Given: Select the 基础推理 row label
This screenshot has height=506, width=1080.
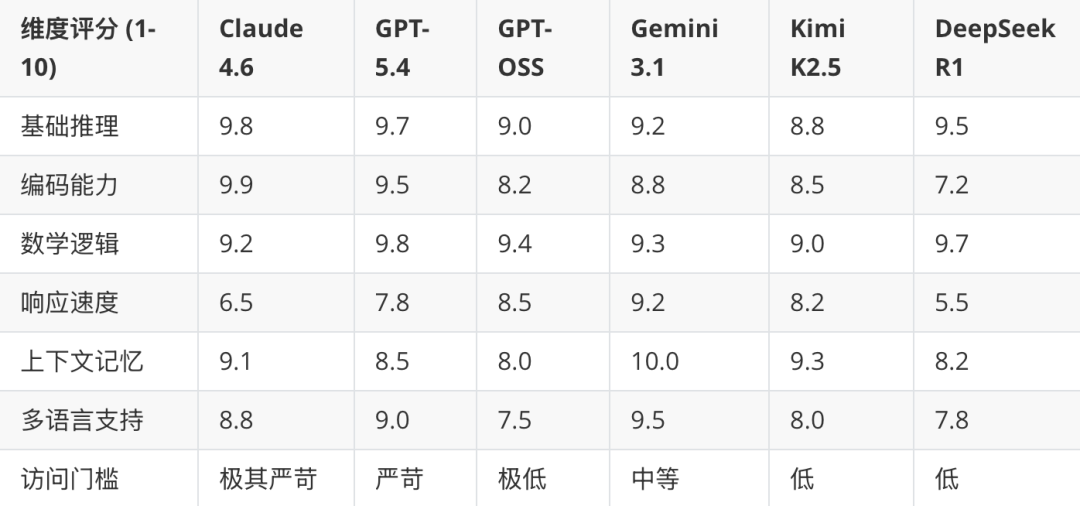Looking at the screenshot, I should pyautogui.click(x=70, y=127).
